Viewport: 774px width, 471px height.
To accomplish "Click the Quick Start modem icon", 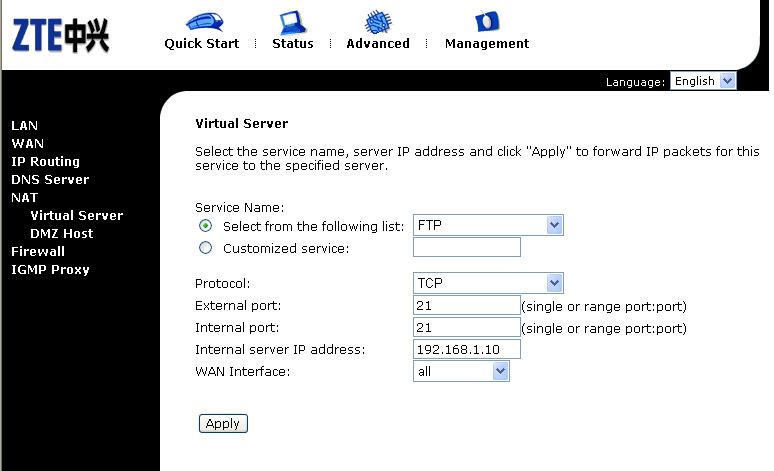I will tap(204, 22).
